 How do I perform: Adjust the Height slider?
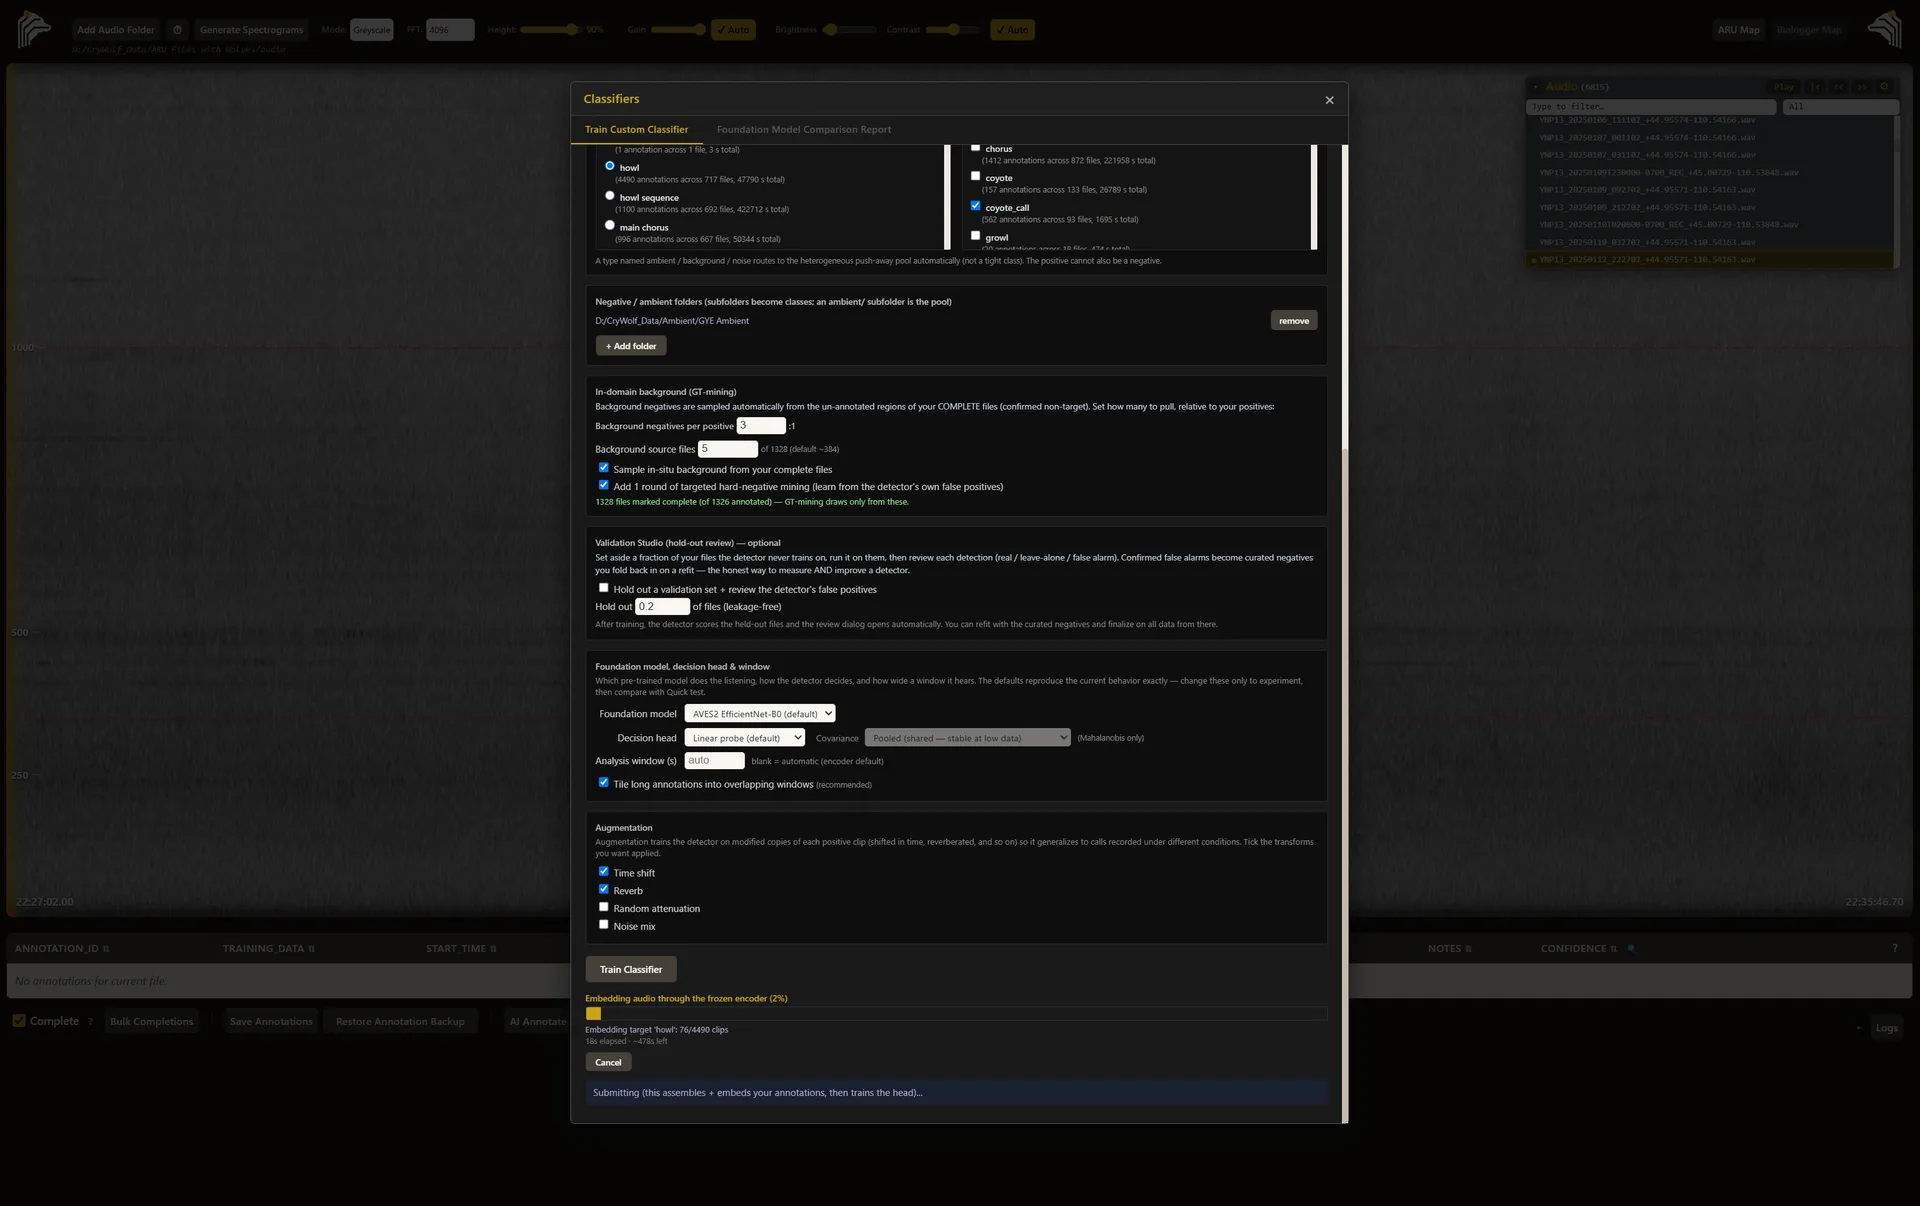point(550,30)
